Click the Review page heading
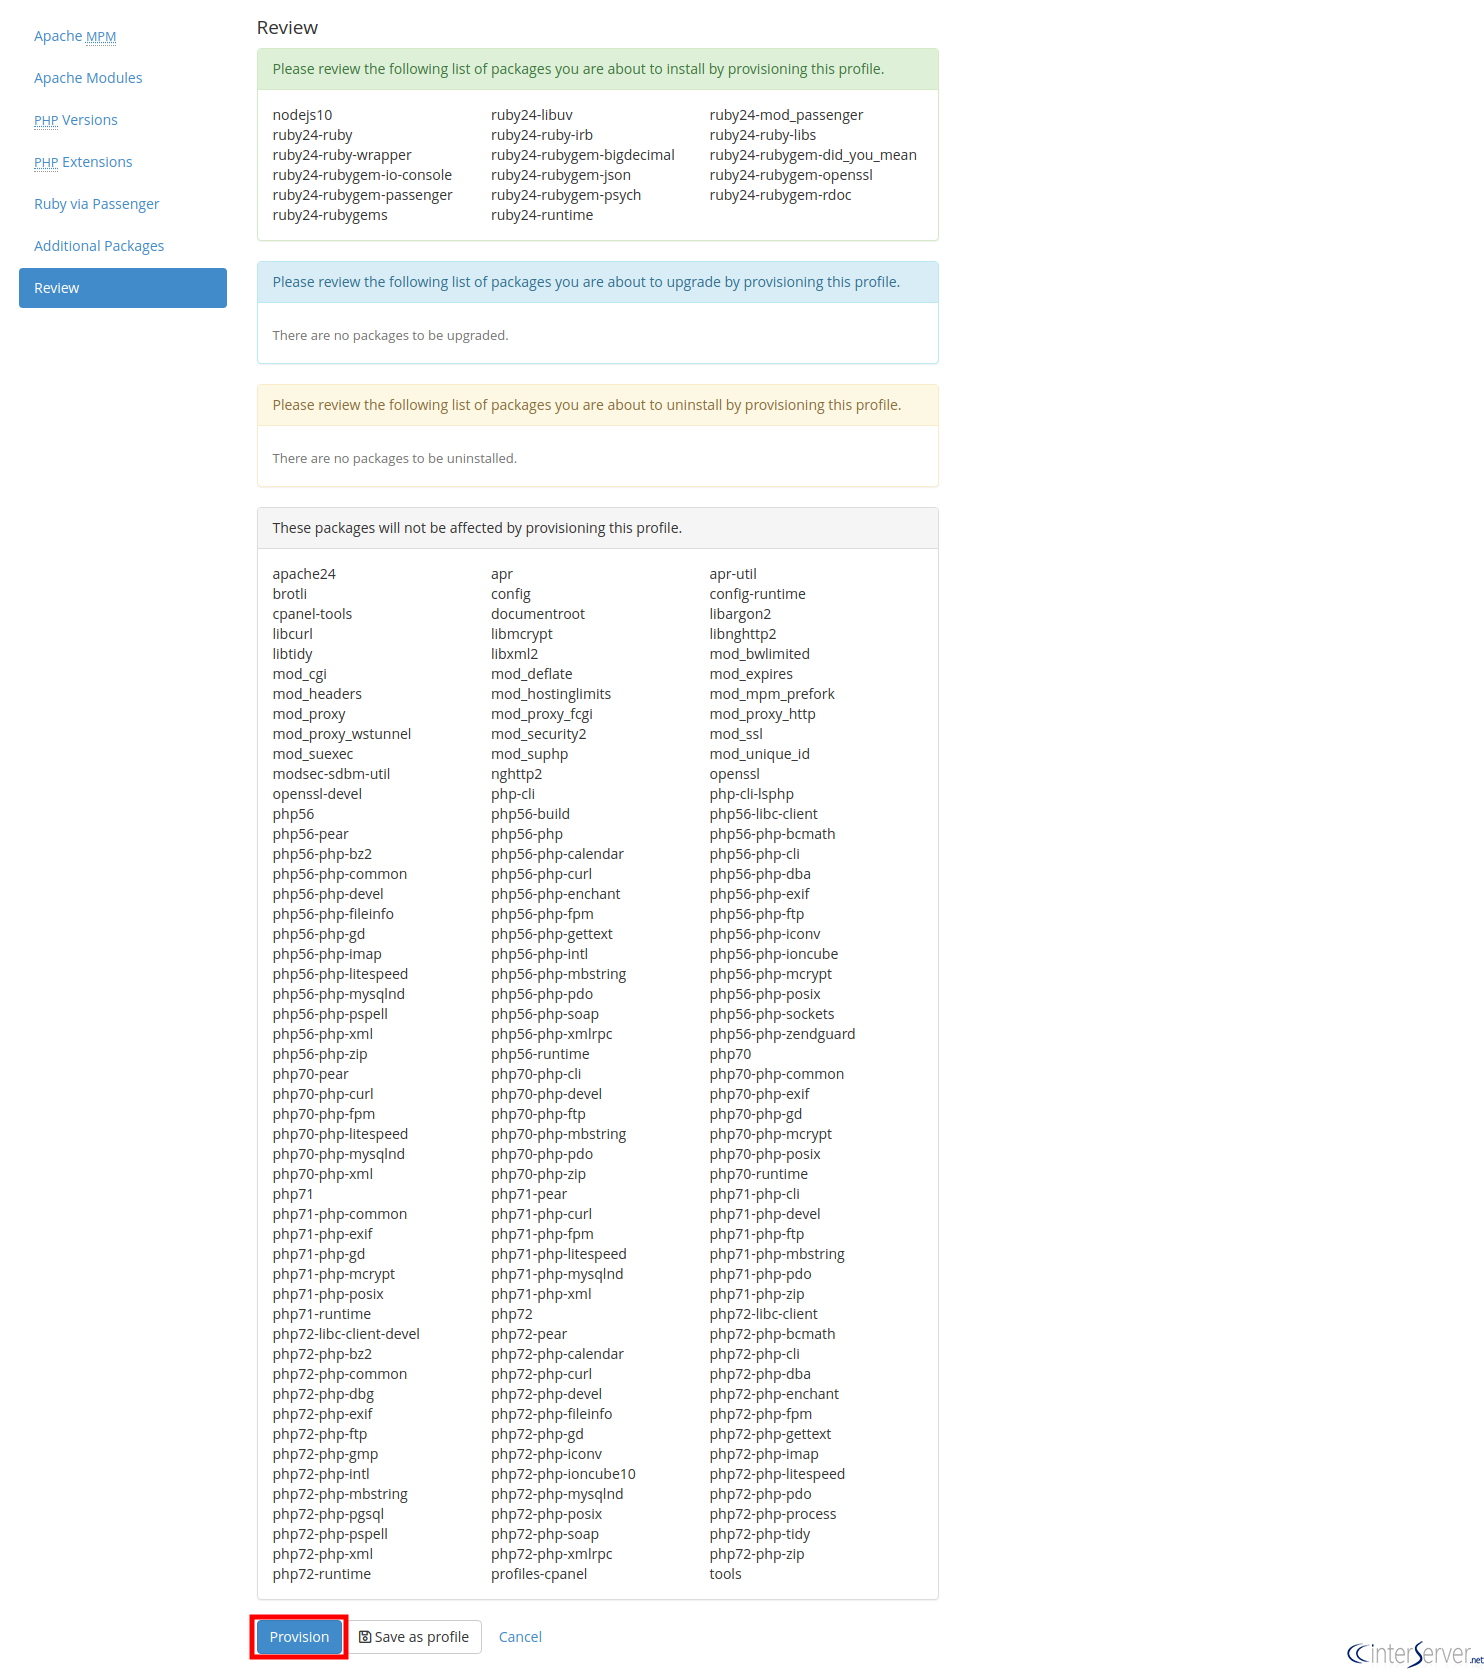The height and width of the screenshot is (1670, 1484). (287, 28)
